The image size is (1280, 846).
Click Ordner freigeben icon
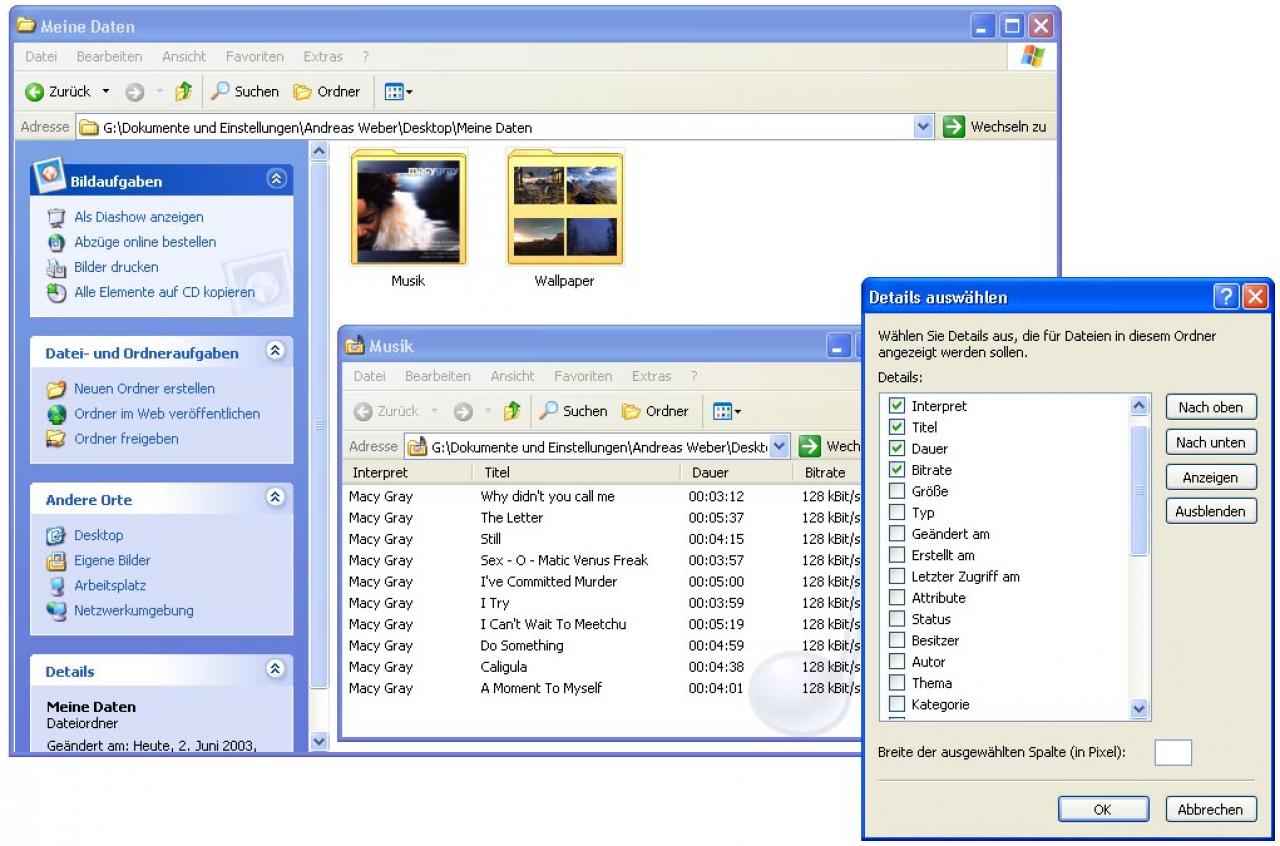tap(56, 439)
